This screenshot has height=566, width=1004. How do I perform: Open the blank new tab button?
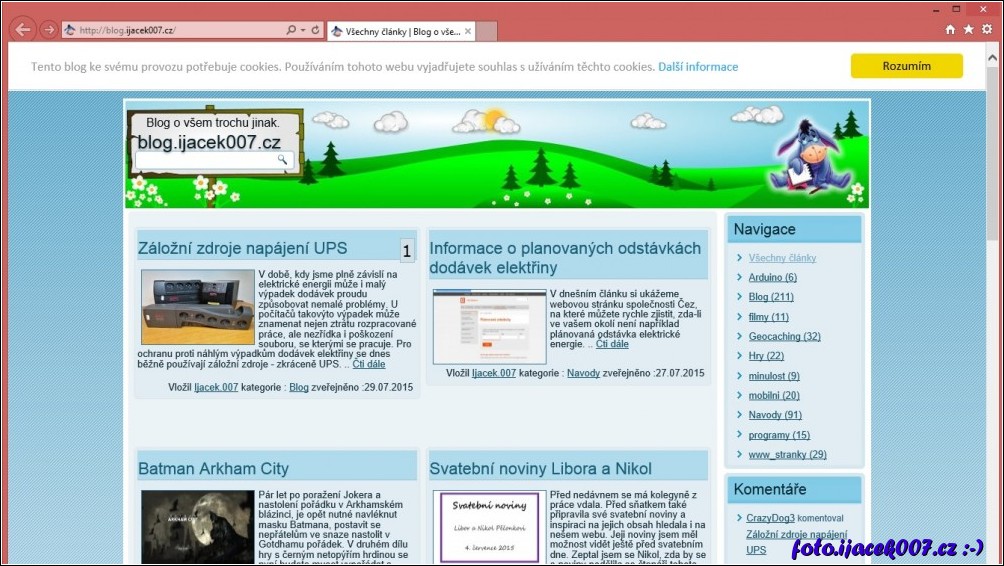coord(486,31)
